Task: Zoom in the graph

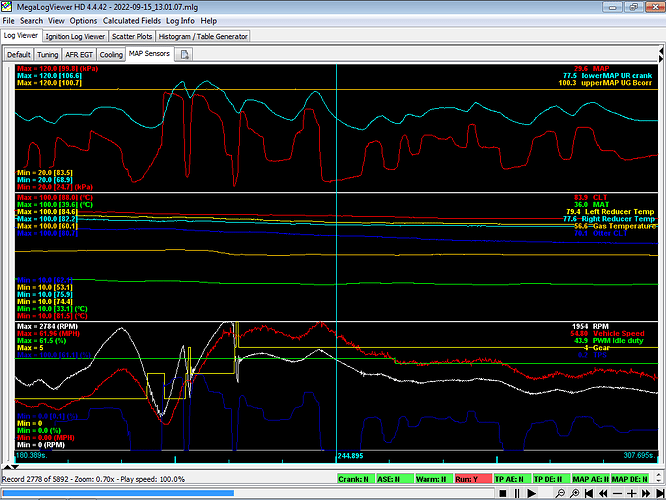Action: pyautogui.click(x=575, y=493)
